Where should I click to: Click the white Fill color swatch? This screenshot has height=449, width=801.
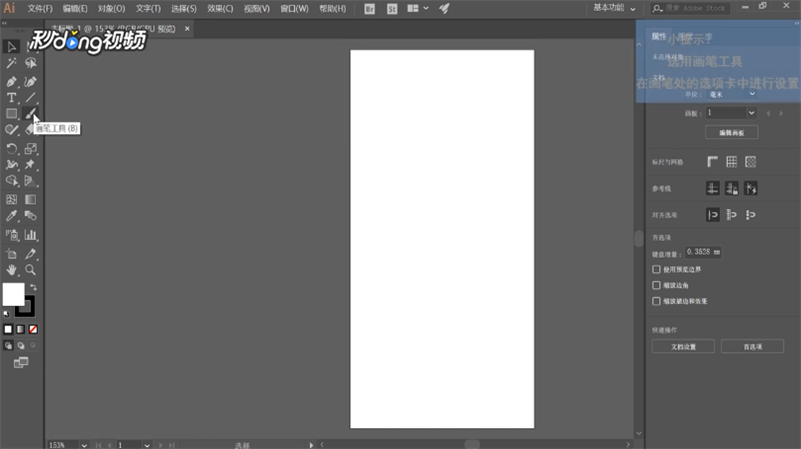pyautogui.click(x=13, y=294)
